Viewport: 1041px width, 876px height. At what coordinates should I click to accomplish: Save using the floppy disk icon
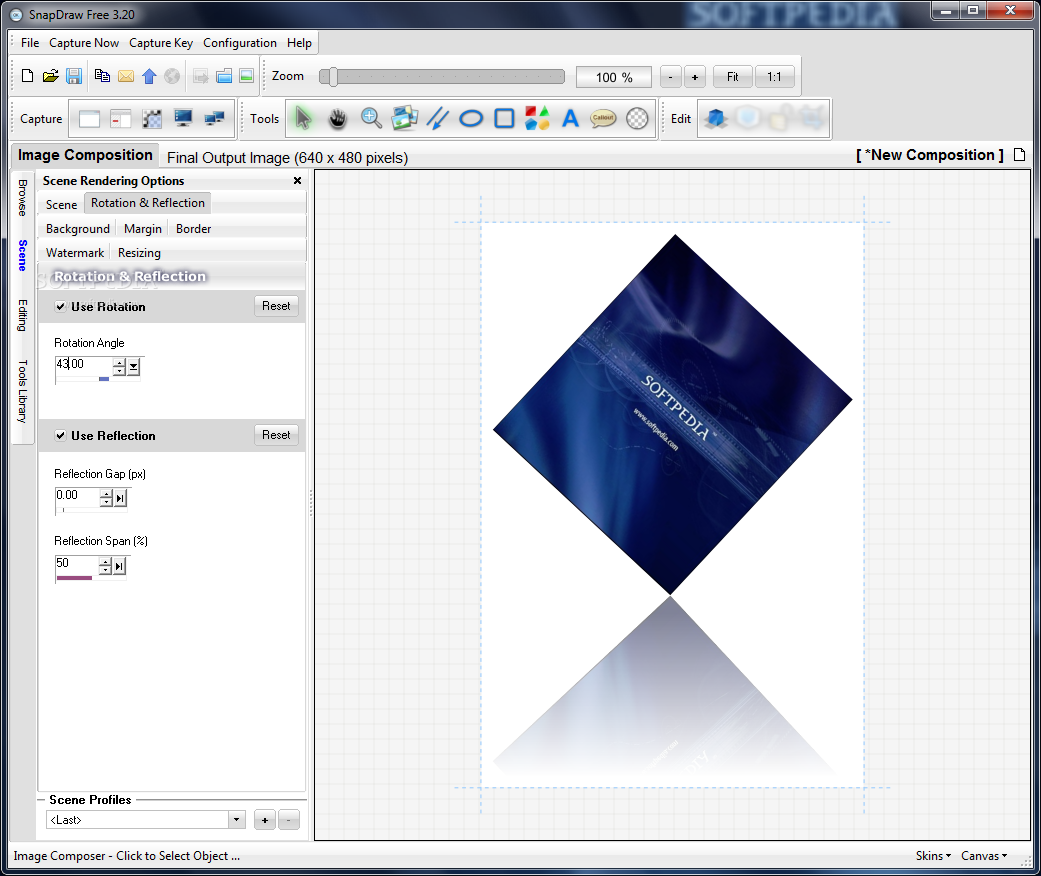point(74,76)
